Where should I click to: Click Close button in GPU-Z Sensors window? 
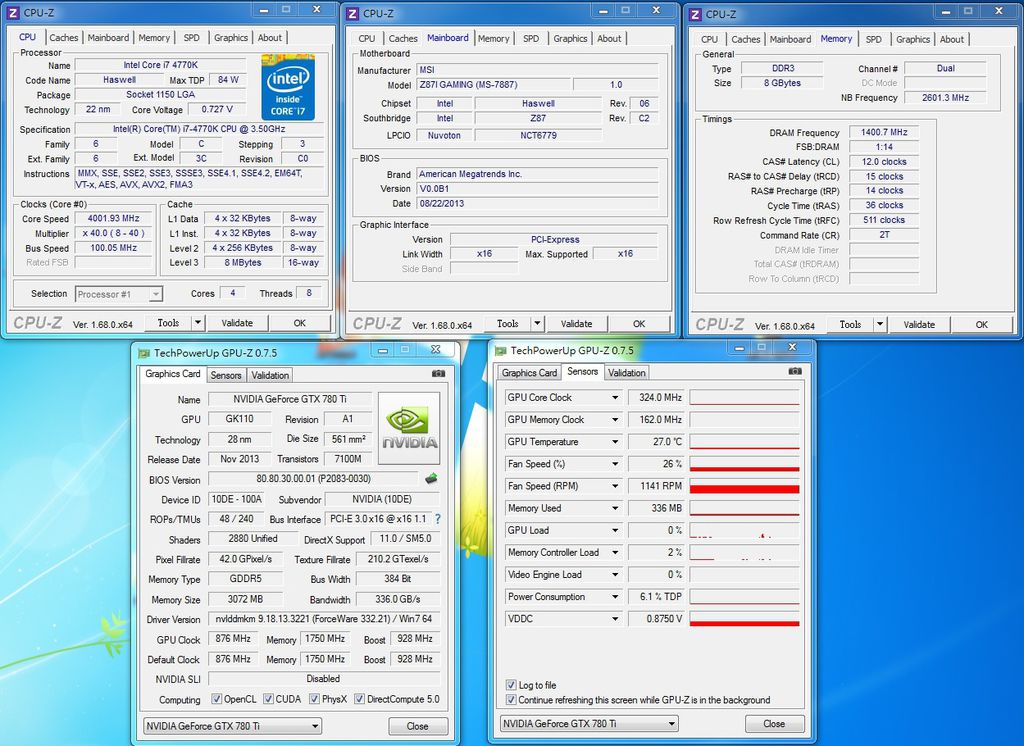coord(775,724)
